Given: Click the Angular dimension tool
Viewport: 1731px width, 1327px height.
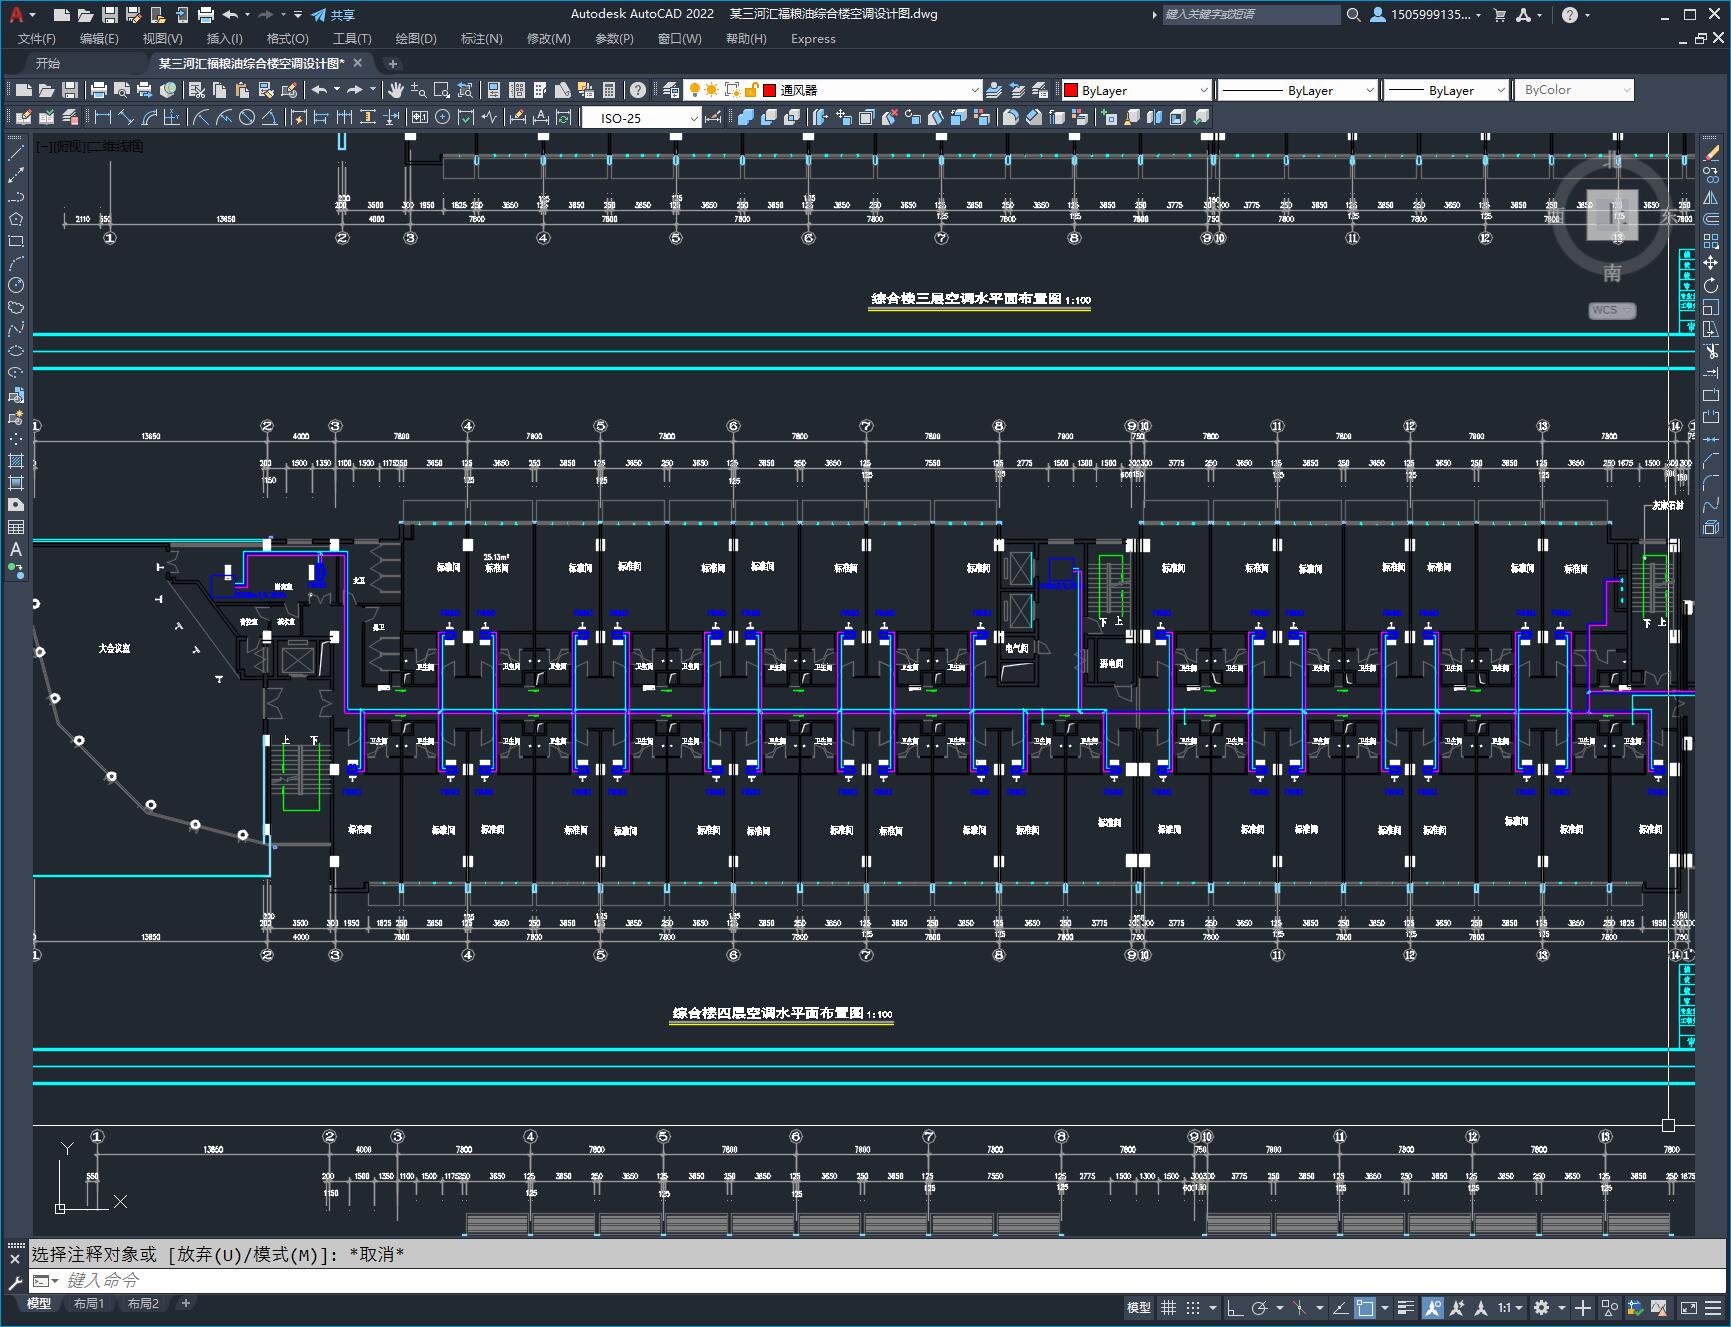Looking at the screenshot, I should [x=269, y=117].
